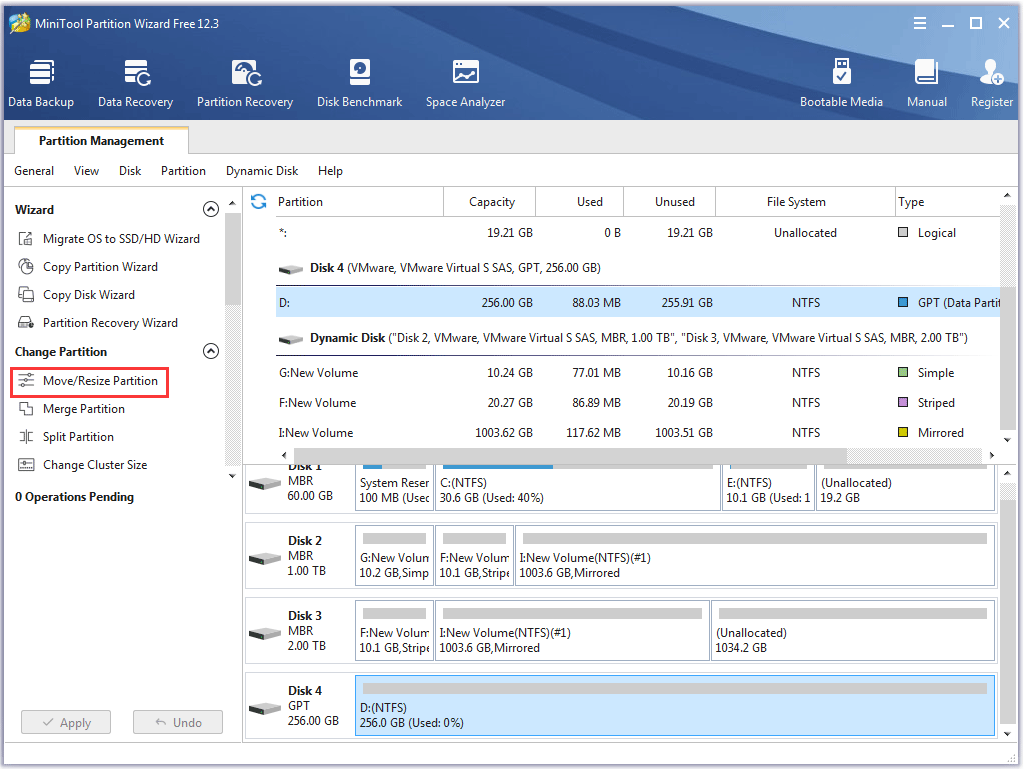Open the Partition menu
Screen dimensions: 1024x769
pyautogui.click(x=184, y=171)
